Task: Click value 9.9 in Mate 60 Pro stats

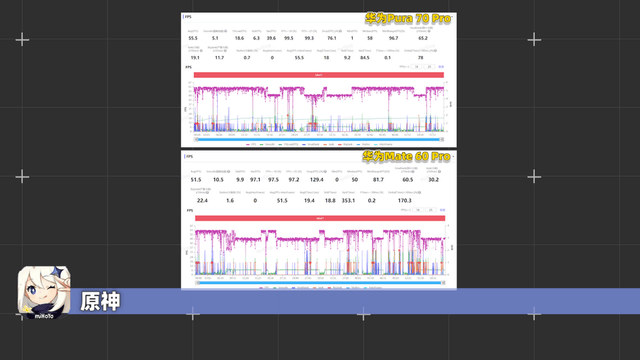Action: click(x=240, y=180)
